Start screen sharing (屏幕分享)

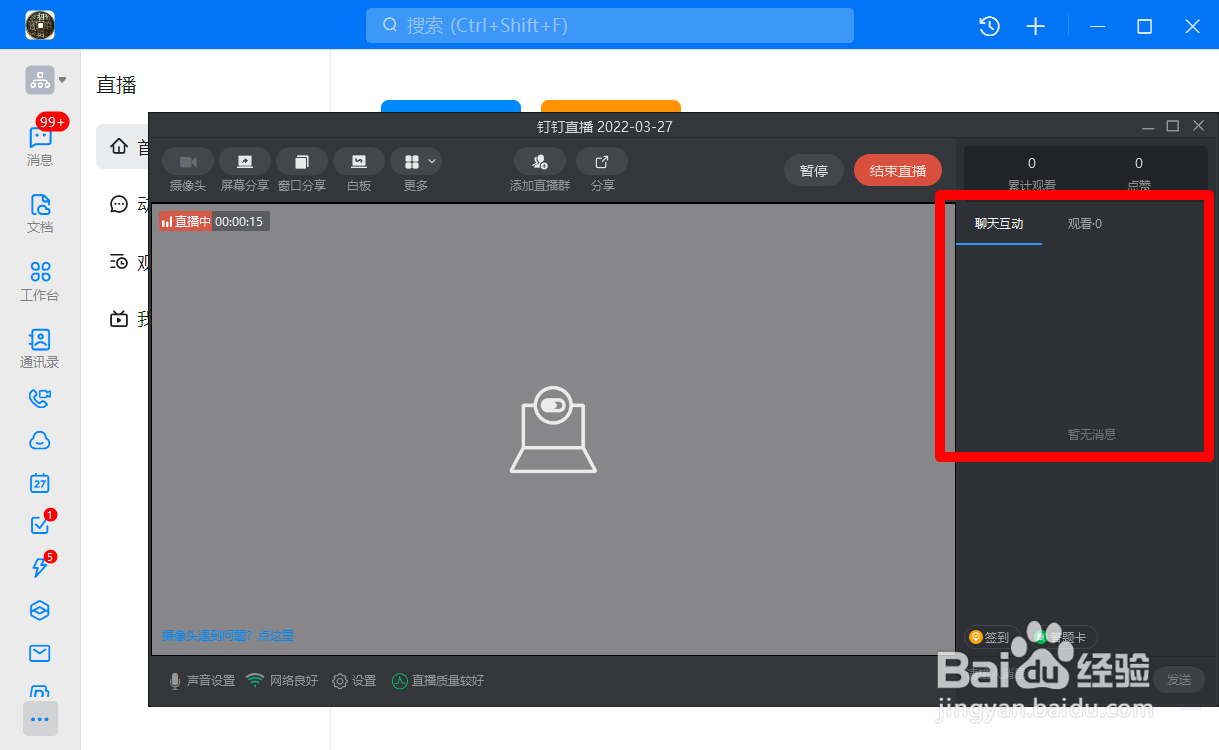click(x=245, y=170)
